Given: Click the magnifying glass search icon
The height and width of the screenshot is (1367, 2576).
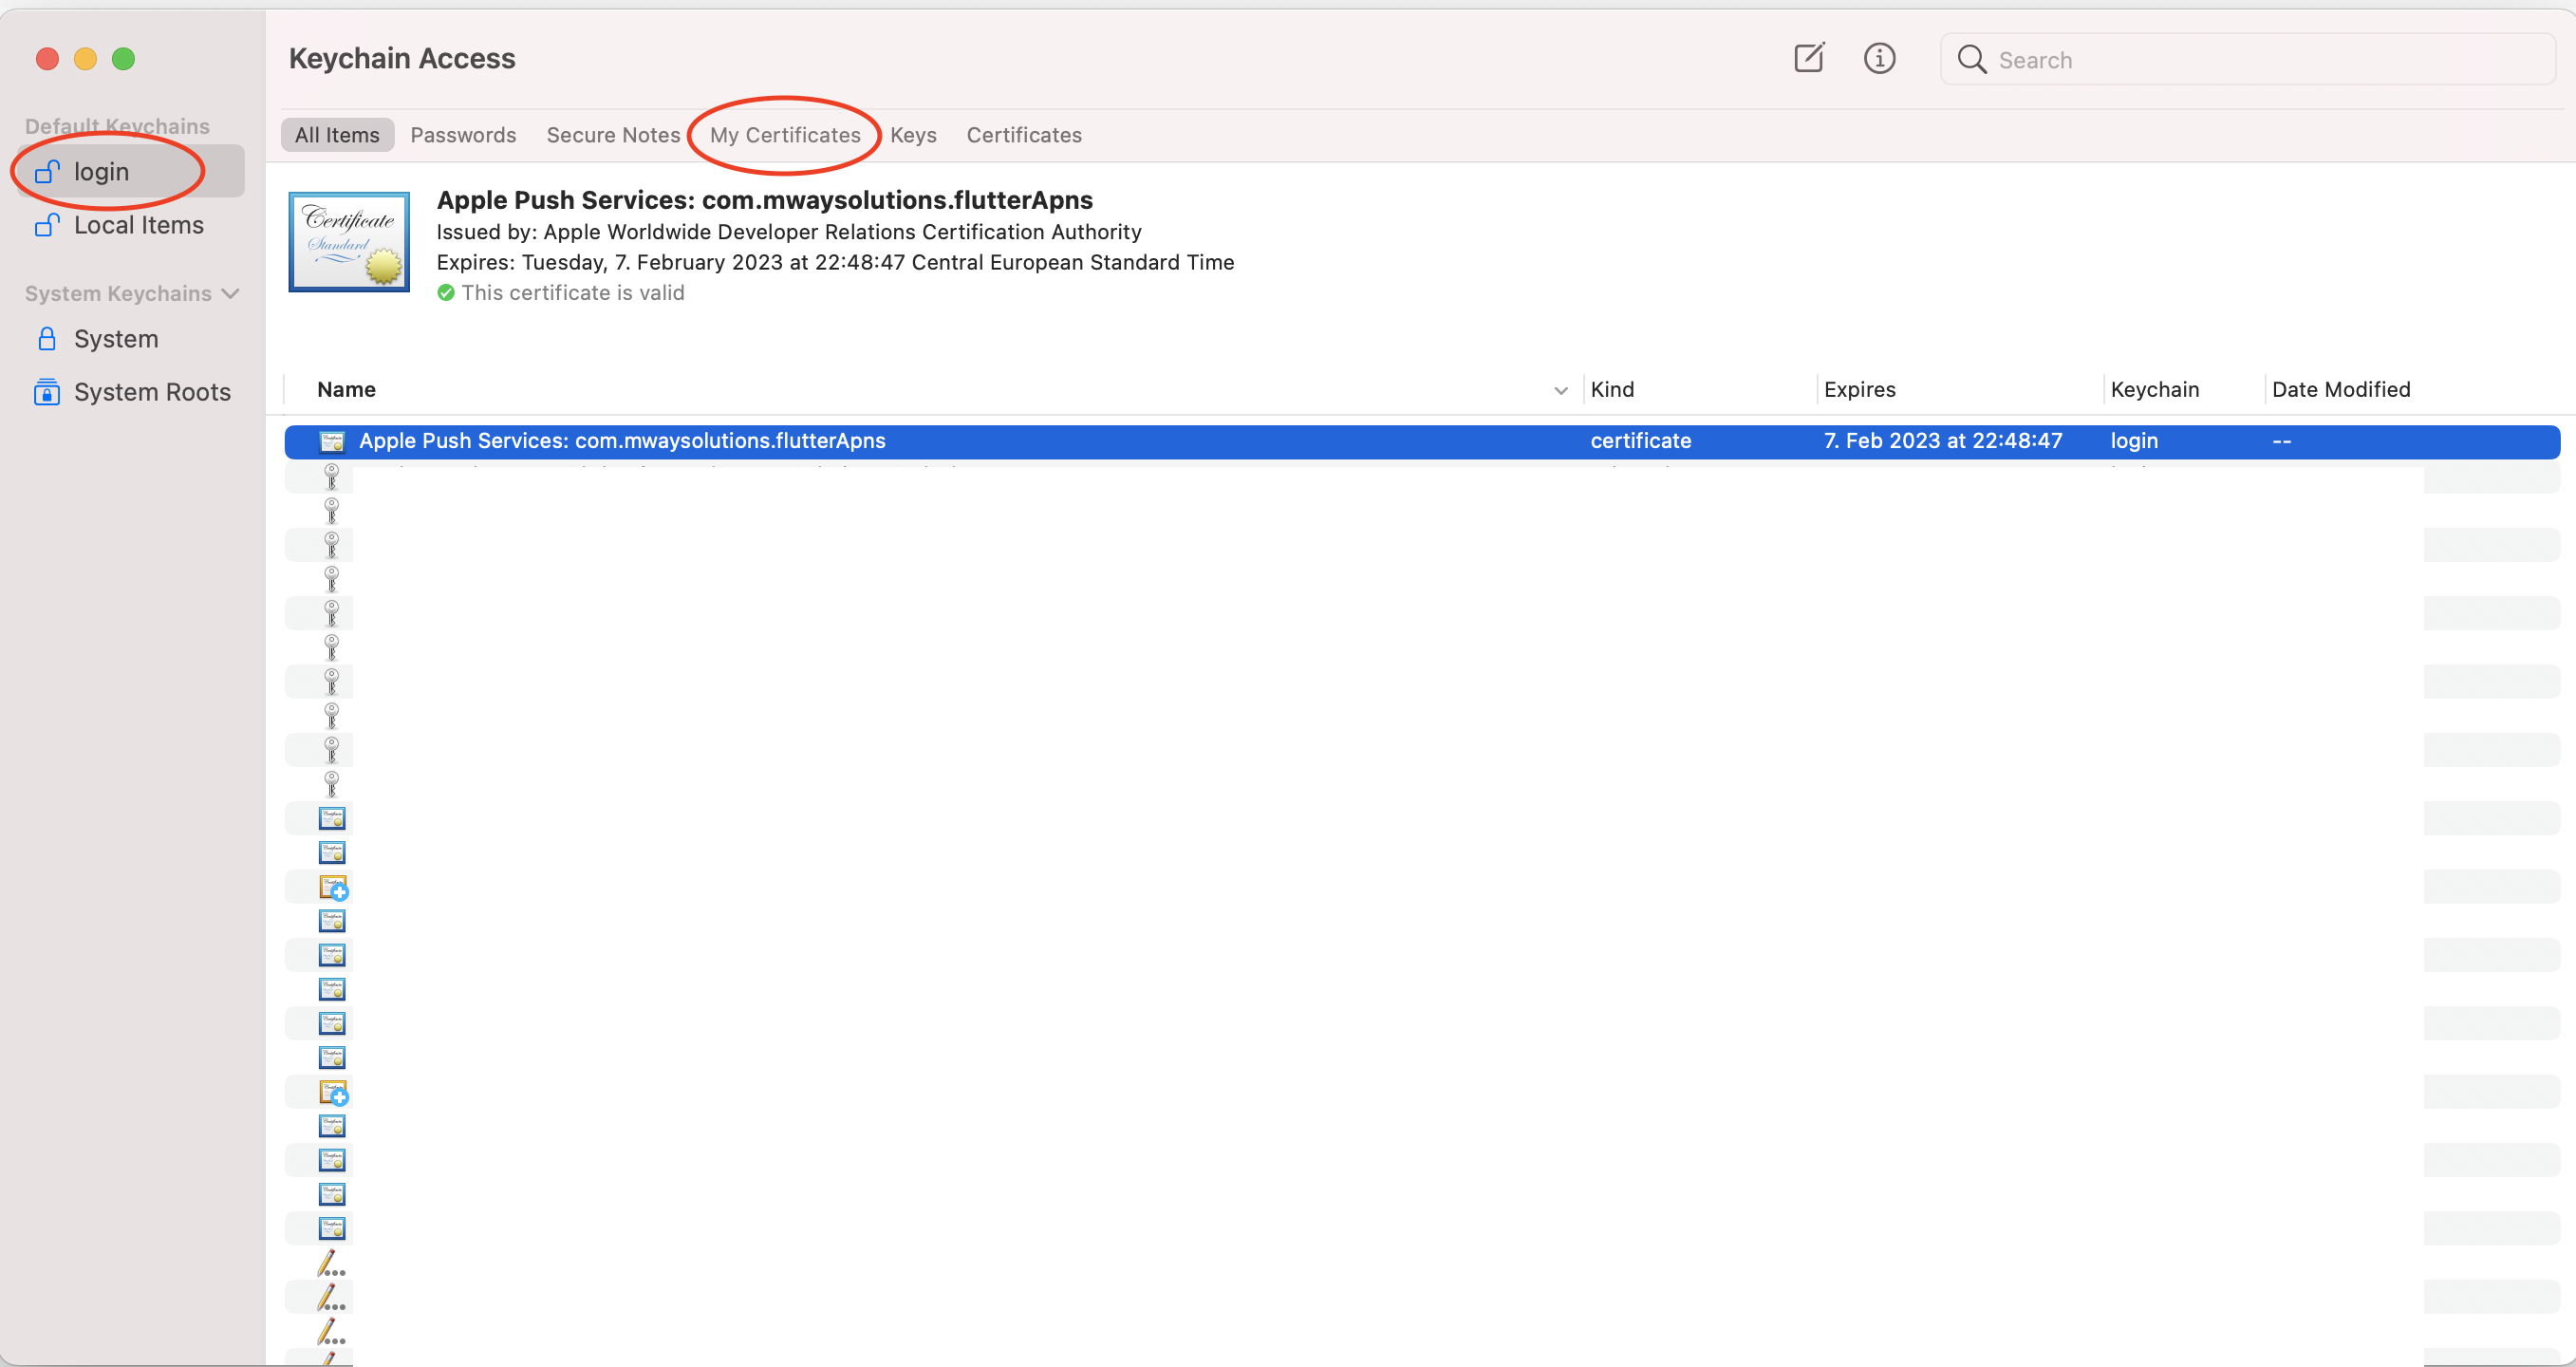Looking at the screenshot, I should point(1971,59).
